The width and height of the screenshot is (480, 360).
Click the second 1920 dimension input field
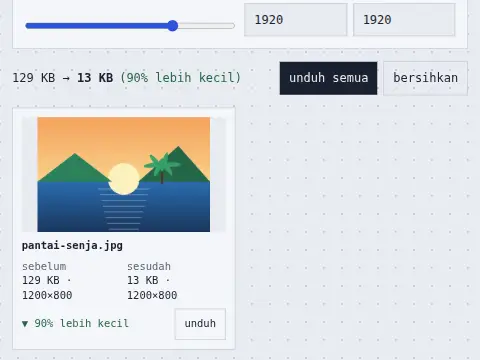click(x=404, y=20)
